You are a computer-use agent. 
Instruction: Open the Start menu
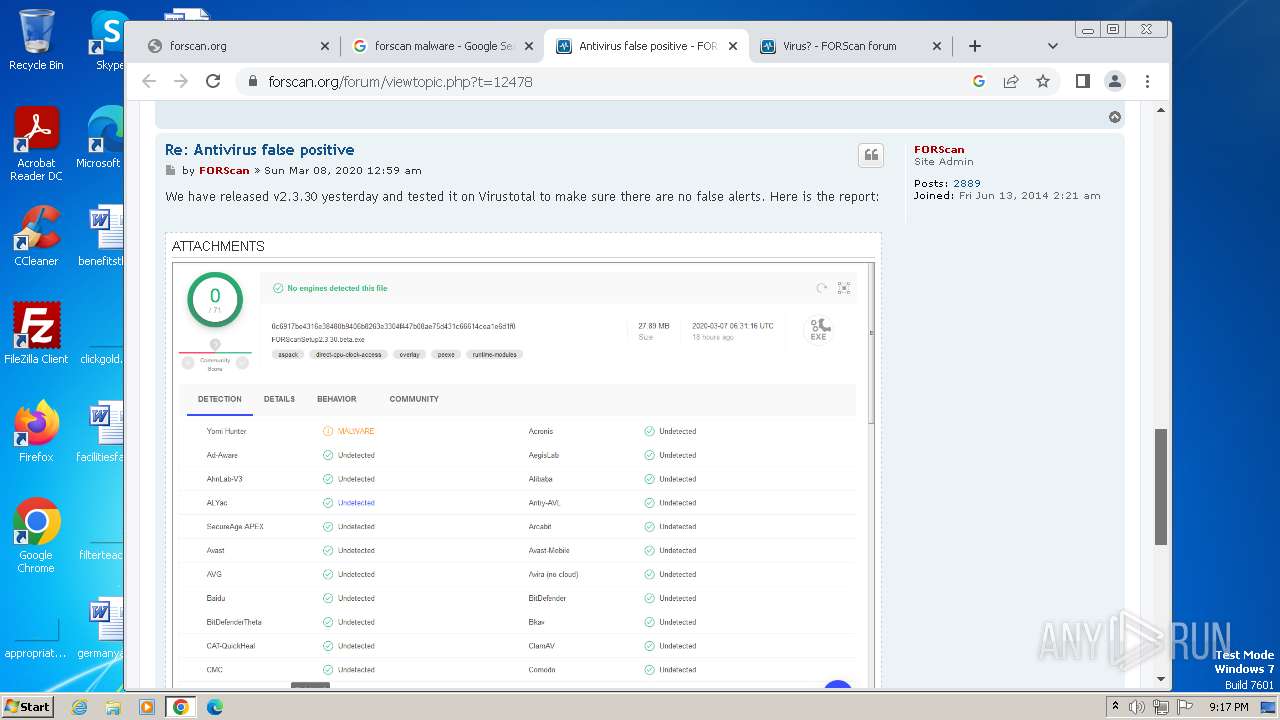coord(27,706)
